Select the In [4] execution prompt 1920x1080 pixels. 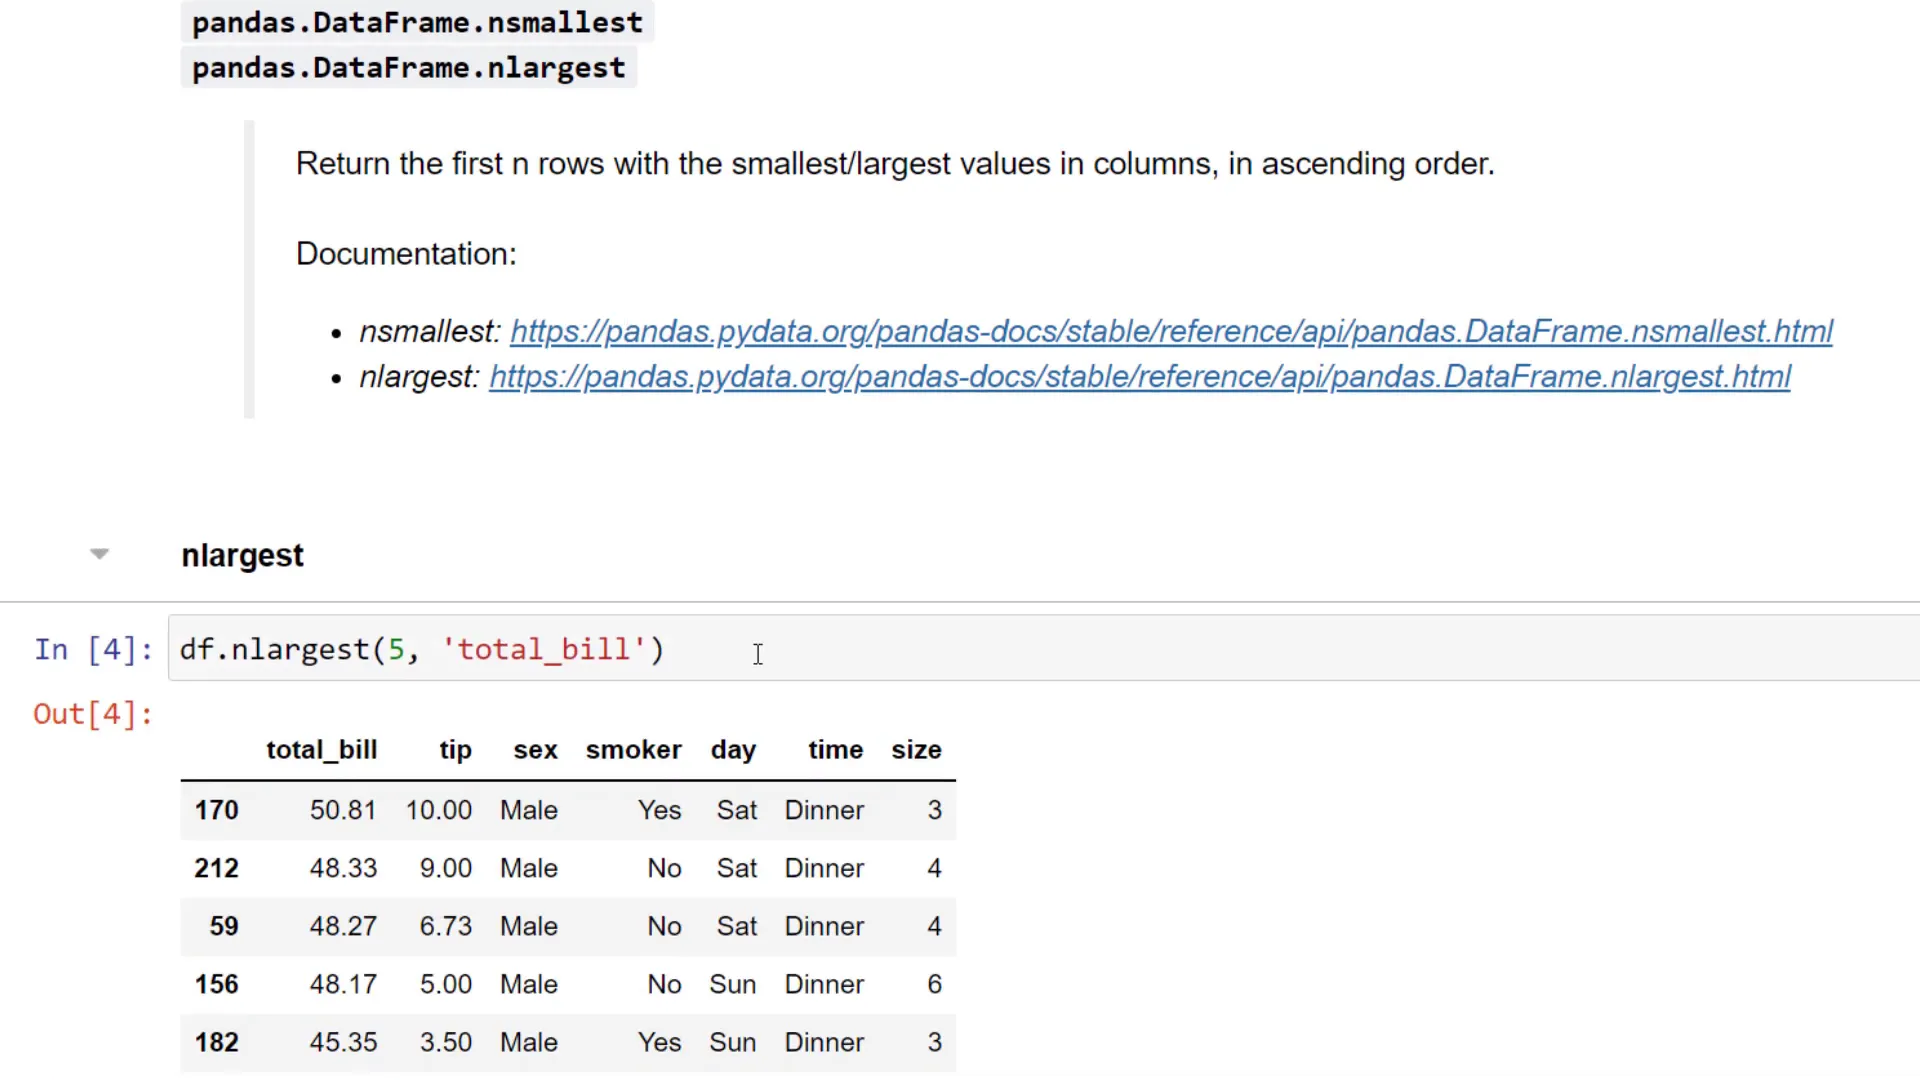point(92,649)
